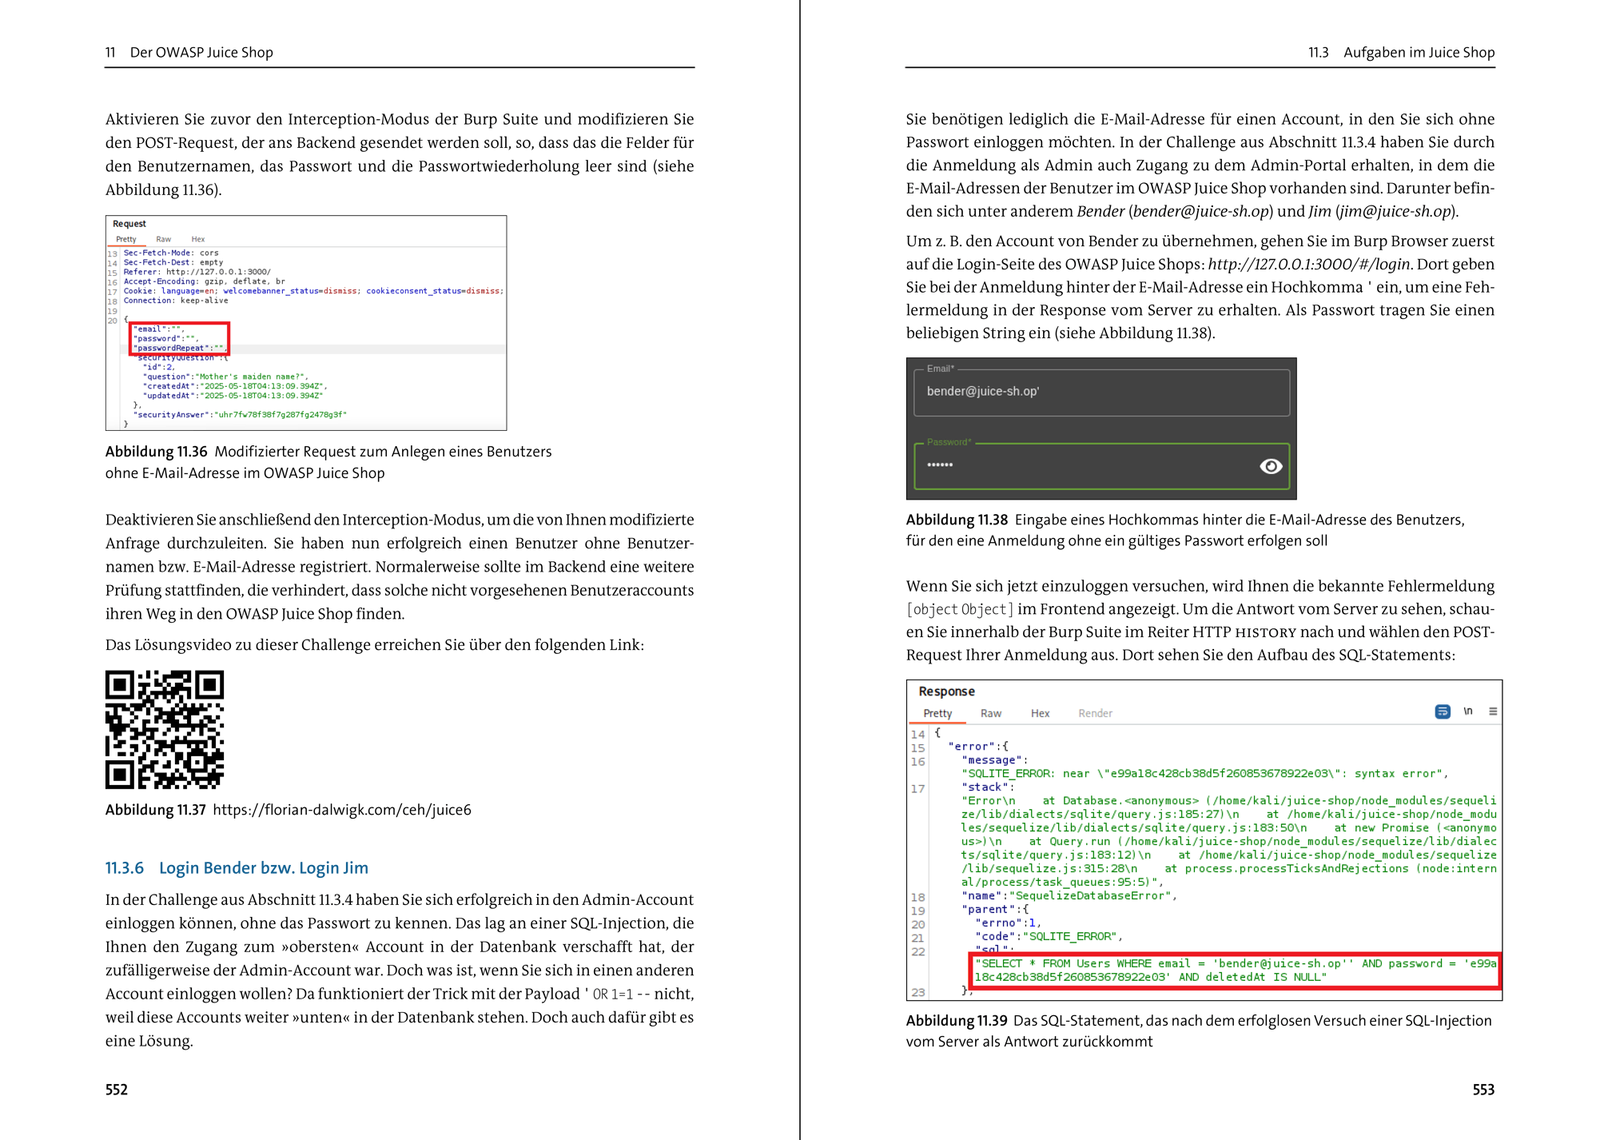Click the blue word-wrap icon in Response panel
Screen dimensions: 1600x1140
1442,712
